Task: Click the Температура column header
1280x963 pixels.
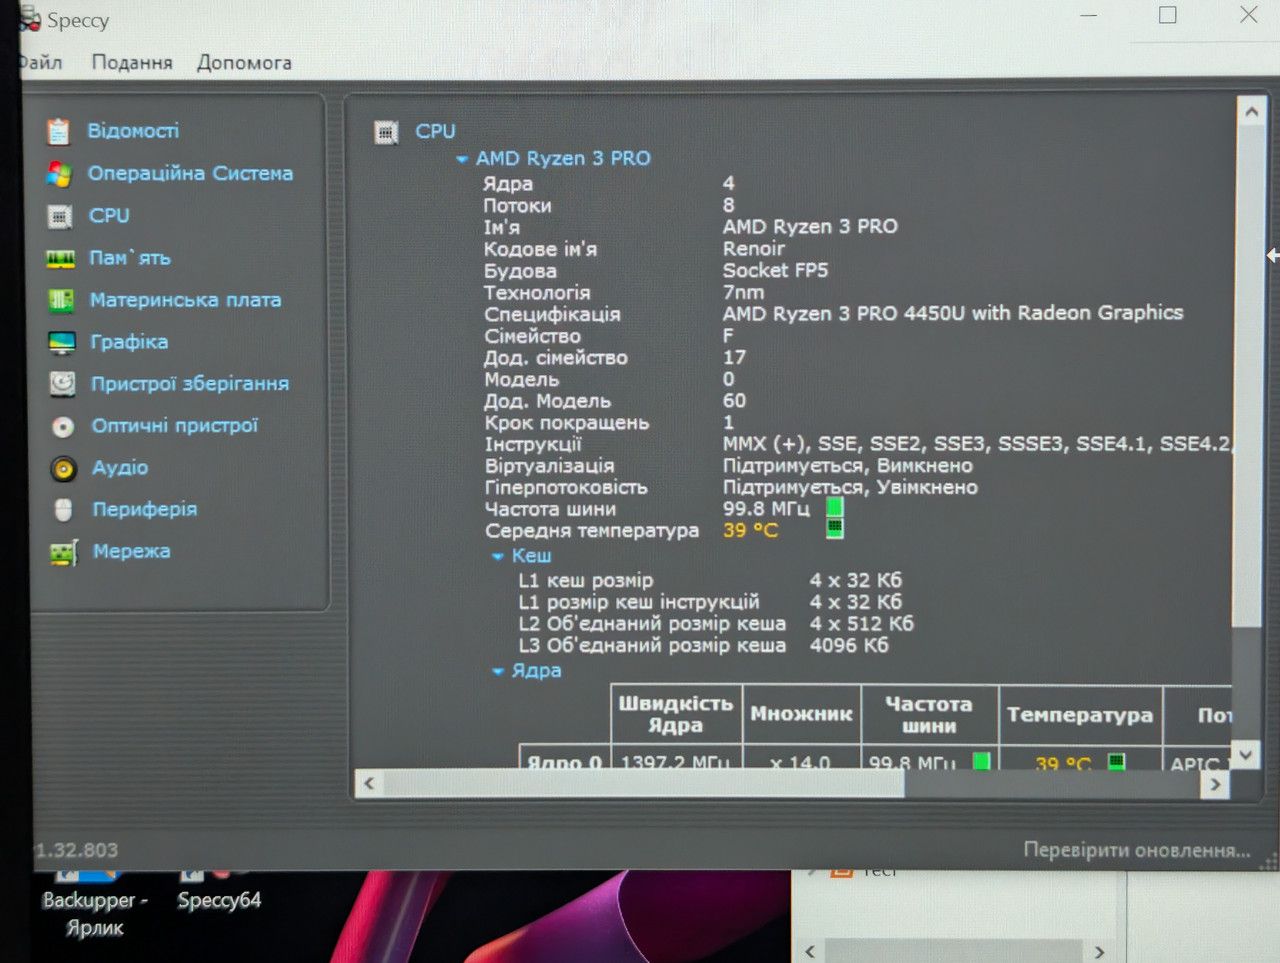Action: point(1080,715)
